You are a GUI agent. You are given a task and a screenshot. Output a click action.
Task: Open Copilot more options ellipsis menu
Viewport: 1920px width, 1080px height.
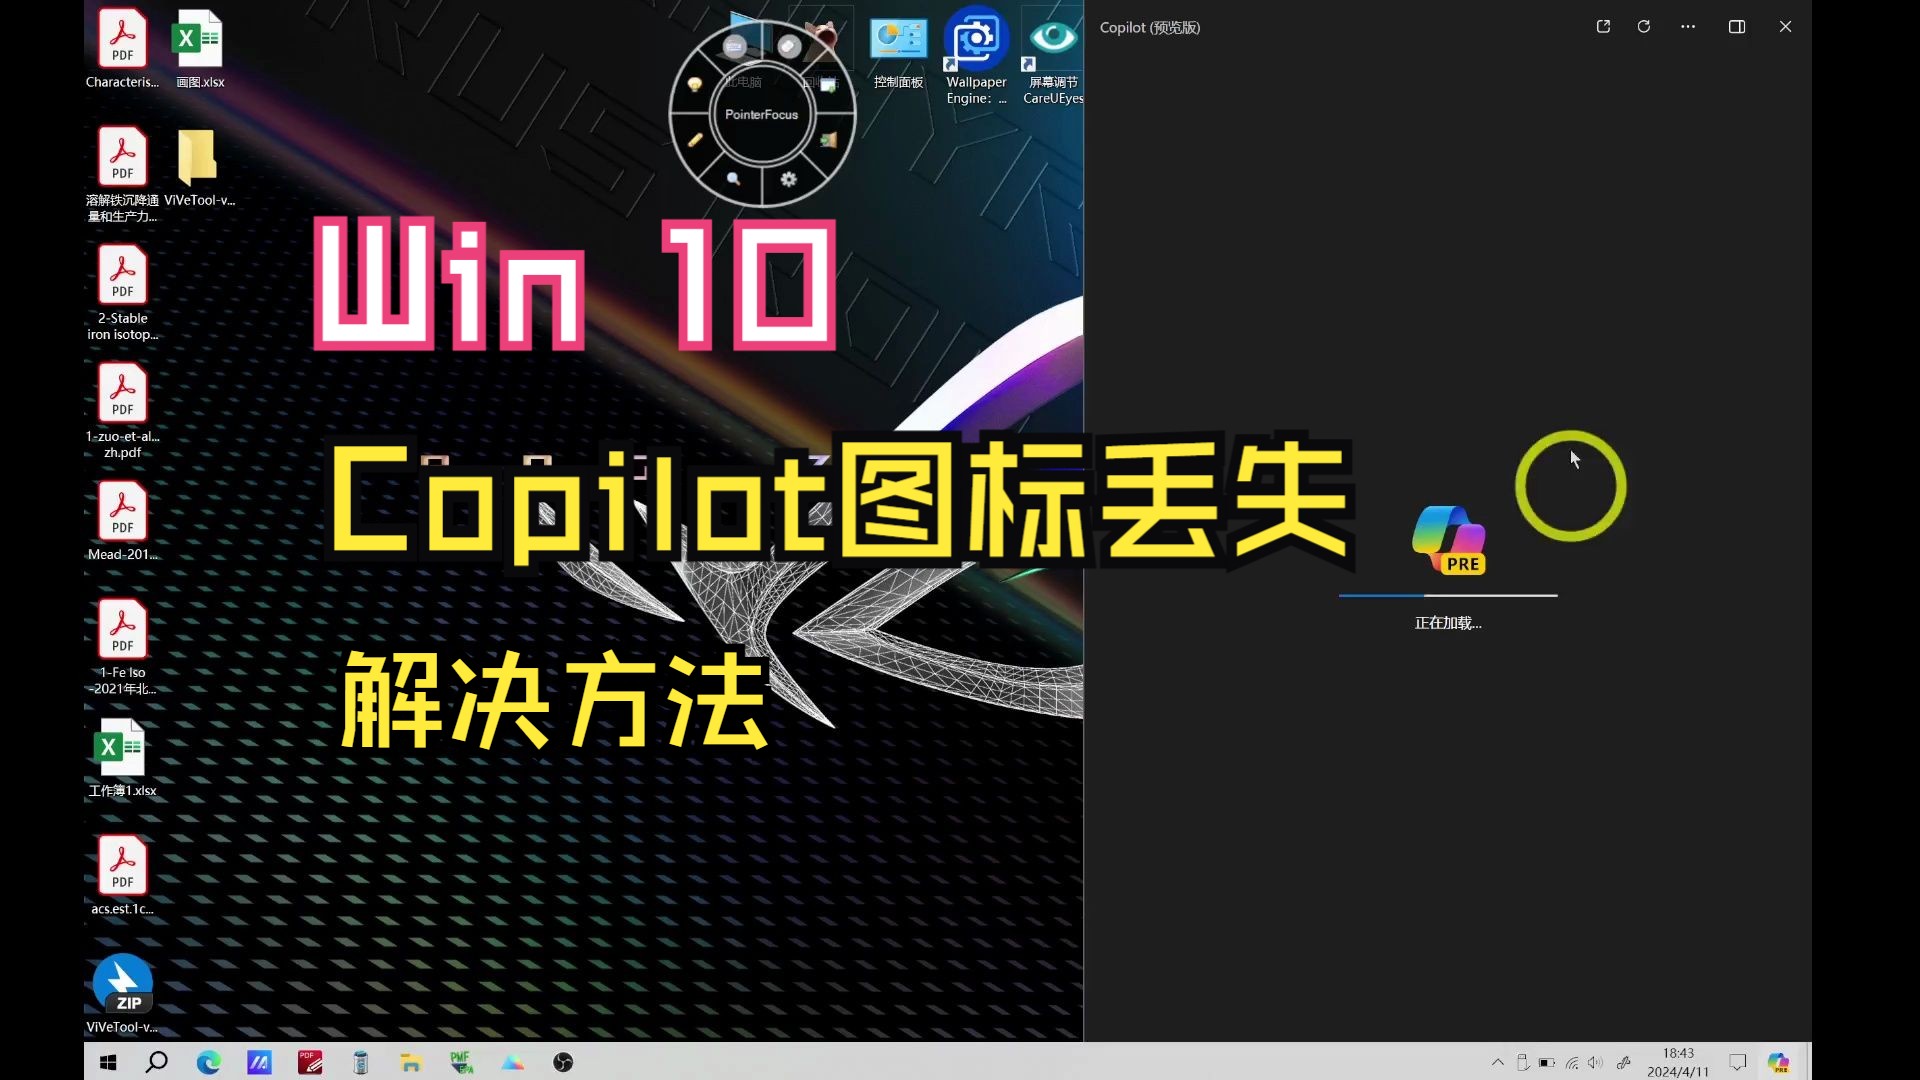pos(1688,27)
